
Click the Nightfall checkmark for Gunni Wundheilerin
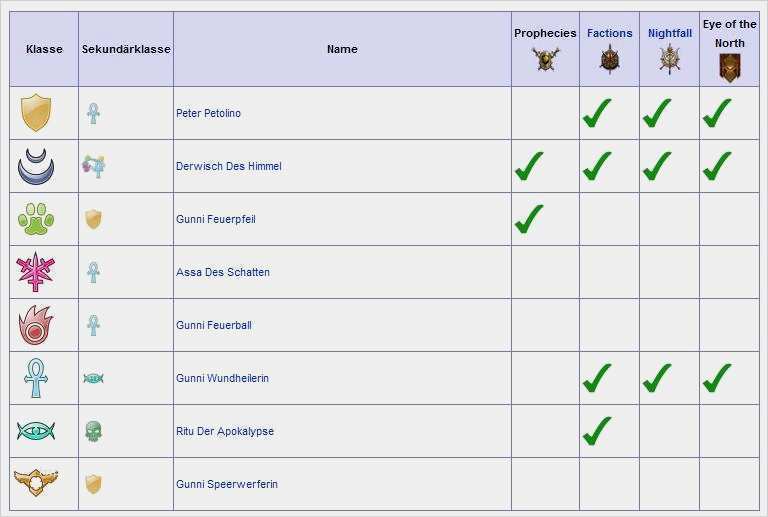(x=656, y=378)
